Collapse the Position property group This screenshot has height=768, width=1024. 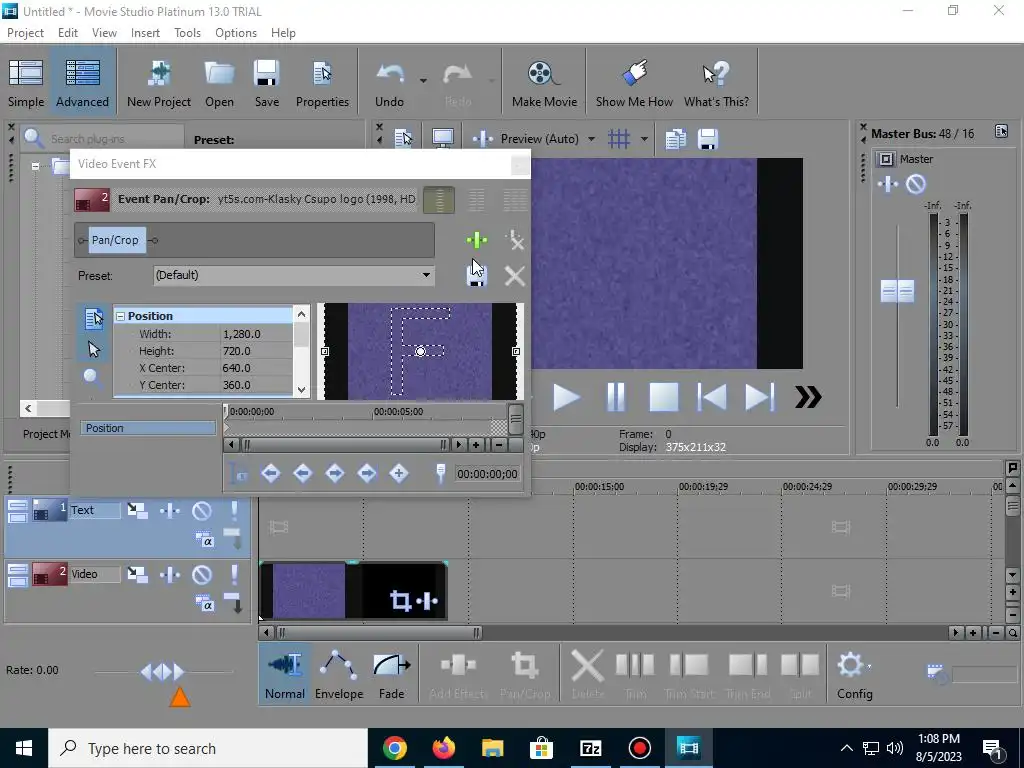[120, 316]
